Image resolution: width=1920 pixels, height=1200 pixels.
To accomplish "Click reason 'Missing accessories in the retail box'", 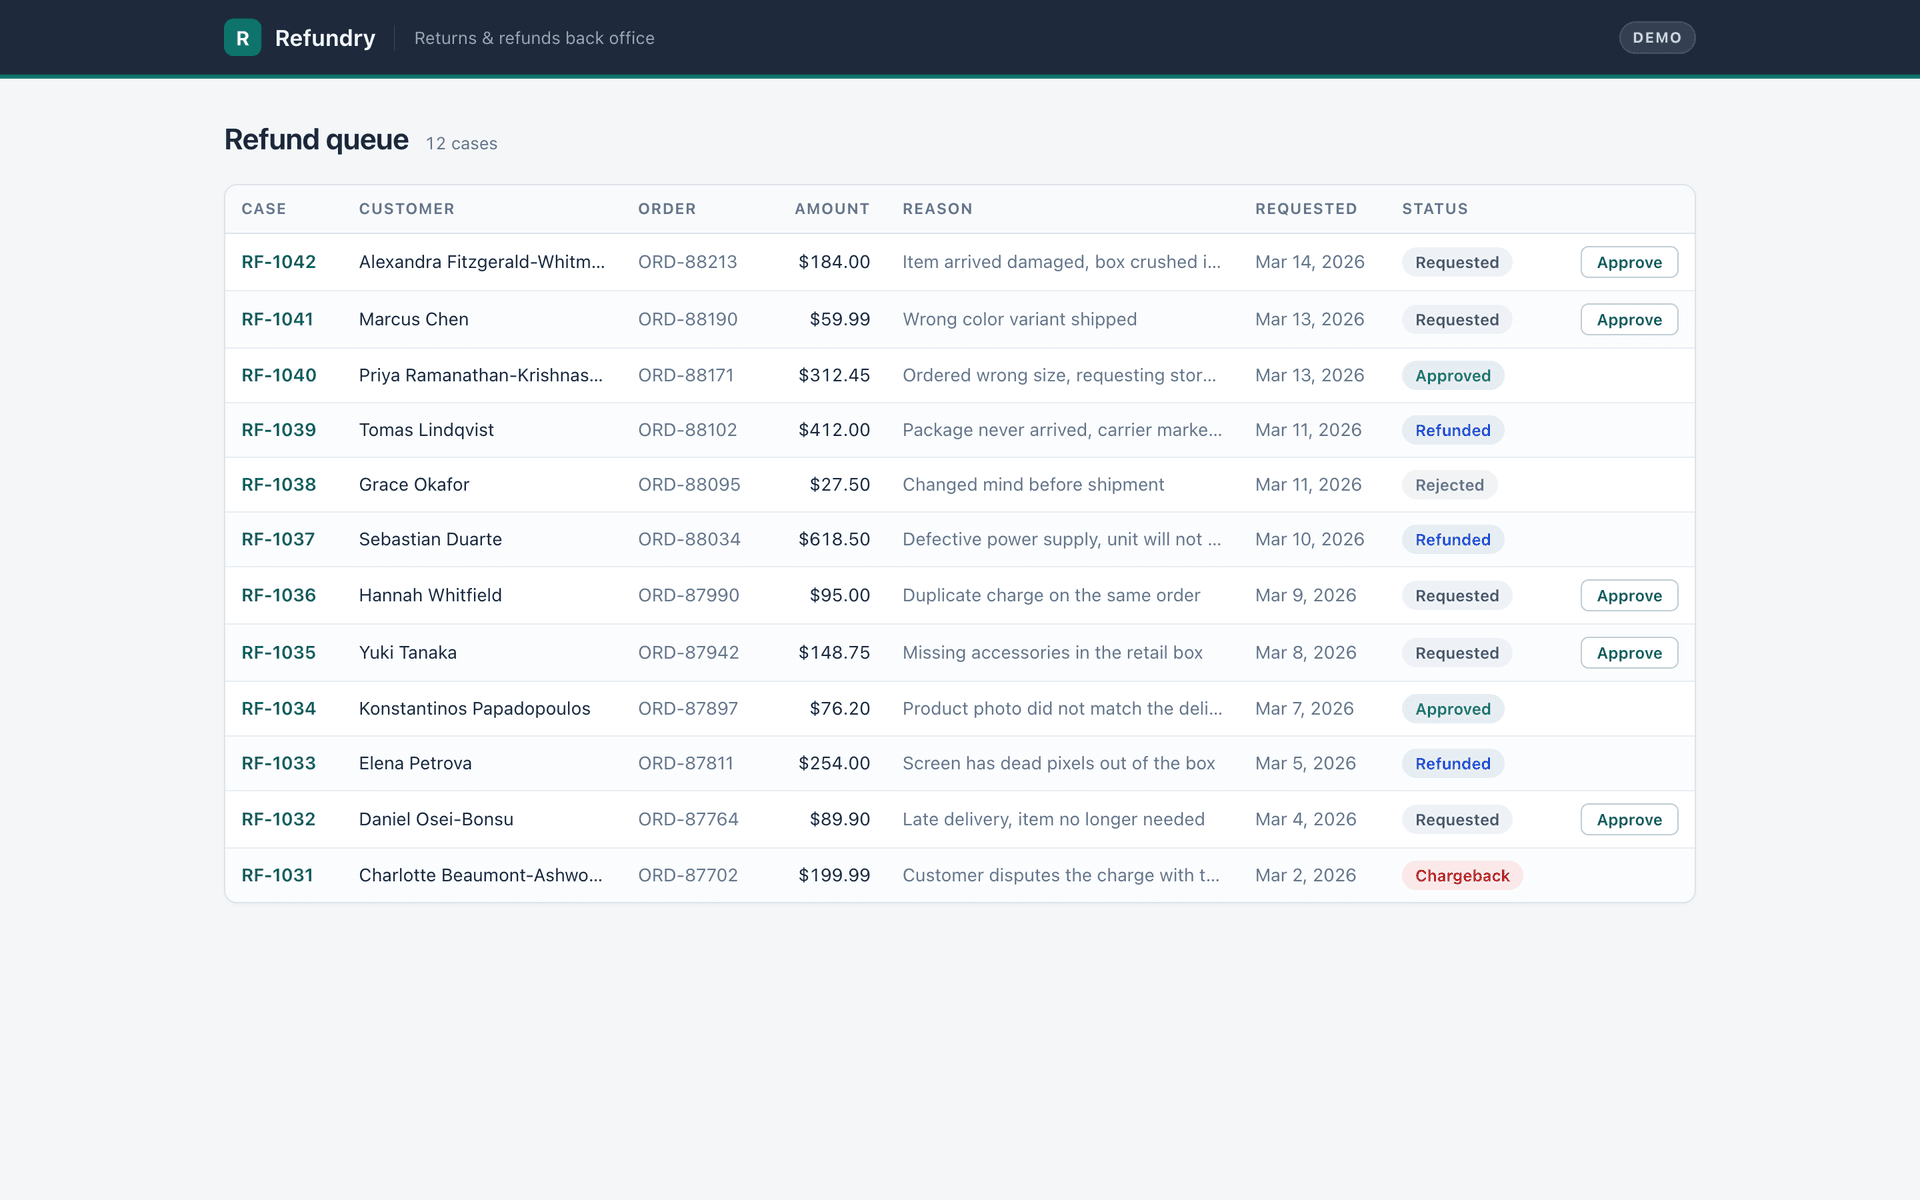I will (1052, 652).
